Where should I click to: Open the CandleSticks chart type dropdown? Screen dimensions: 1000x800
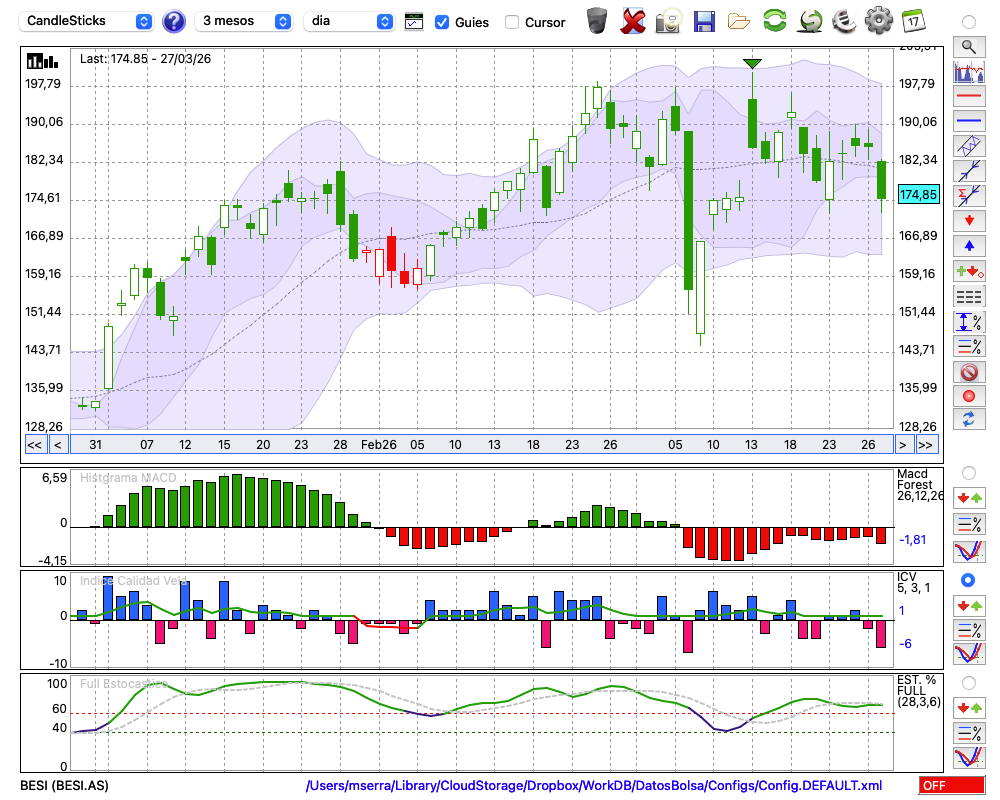pos(86,21)
